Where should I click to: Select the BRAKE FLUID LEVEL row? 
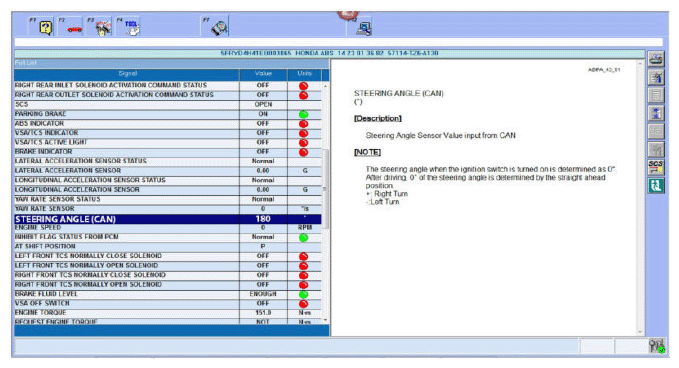[168, 294]
